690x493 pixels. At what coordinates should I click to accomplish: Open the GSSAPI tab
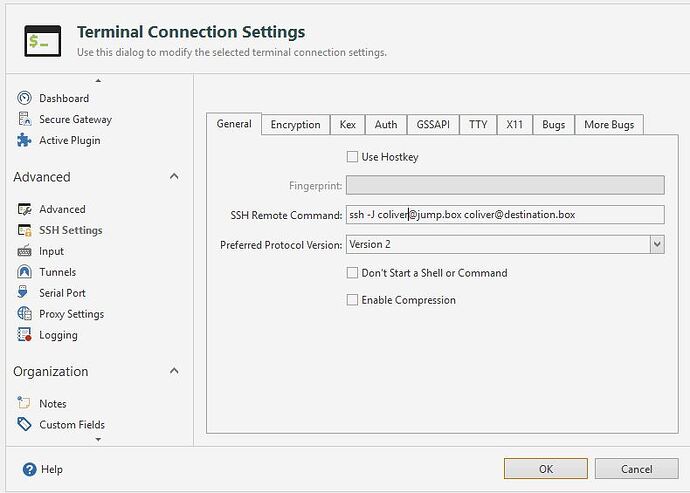coord(433,125)
